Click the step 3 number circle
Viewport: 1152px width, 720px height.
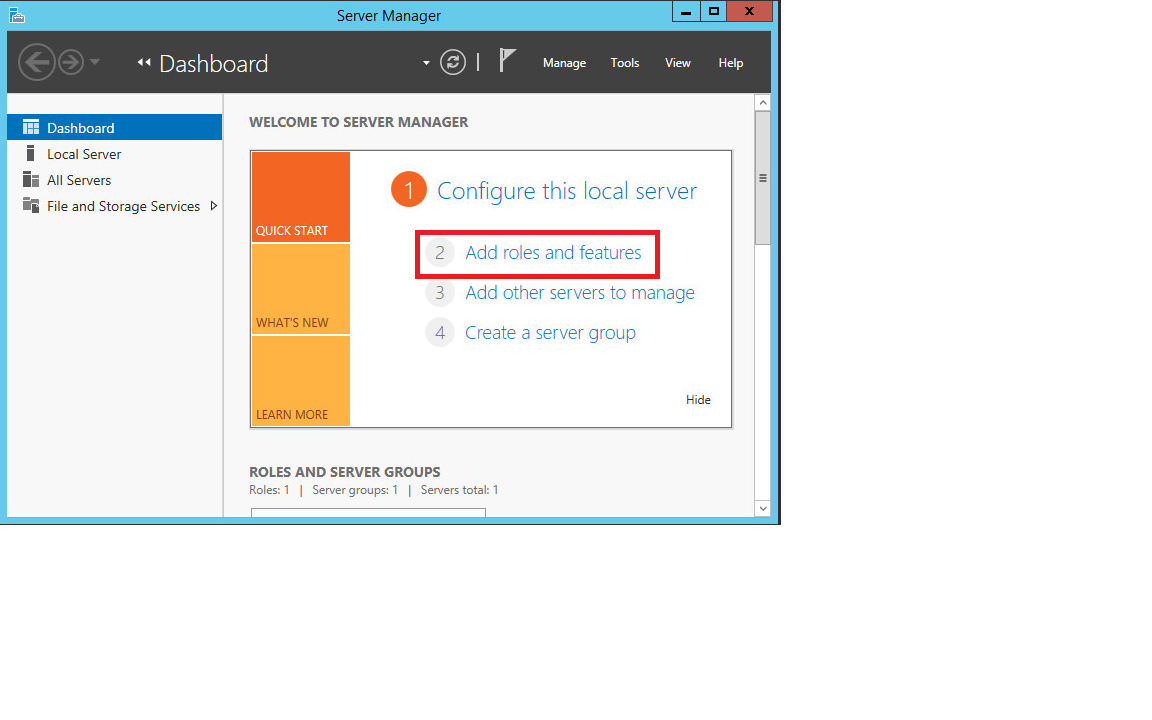(x=439, y=292)
